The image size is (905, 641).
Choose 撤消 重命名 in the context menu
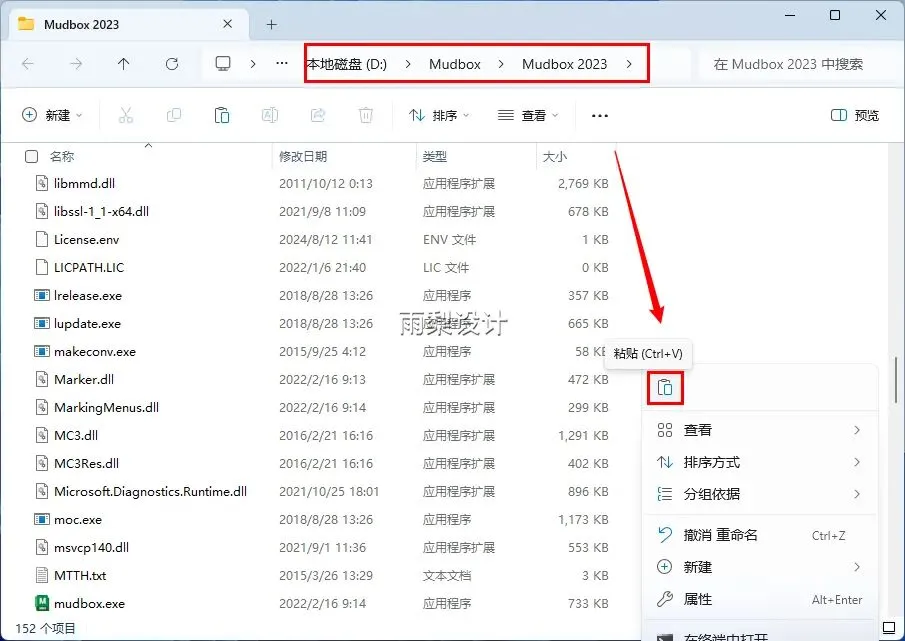point(760,535)
